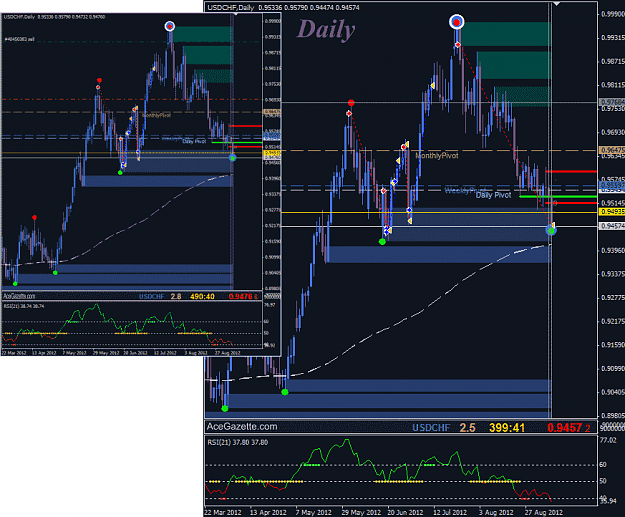Screen dimensions: 625x517
Task: Click the second green supply zone on the large chart
Action: 514,65
